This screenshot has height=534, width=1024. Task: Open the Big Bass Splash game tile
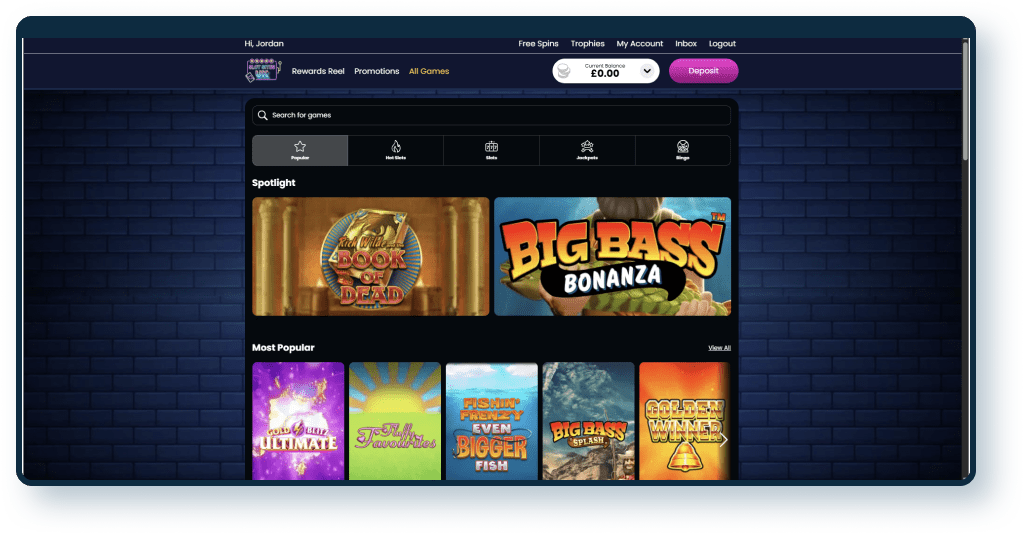click(588, 421)
